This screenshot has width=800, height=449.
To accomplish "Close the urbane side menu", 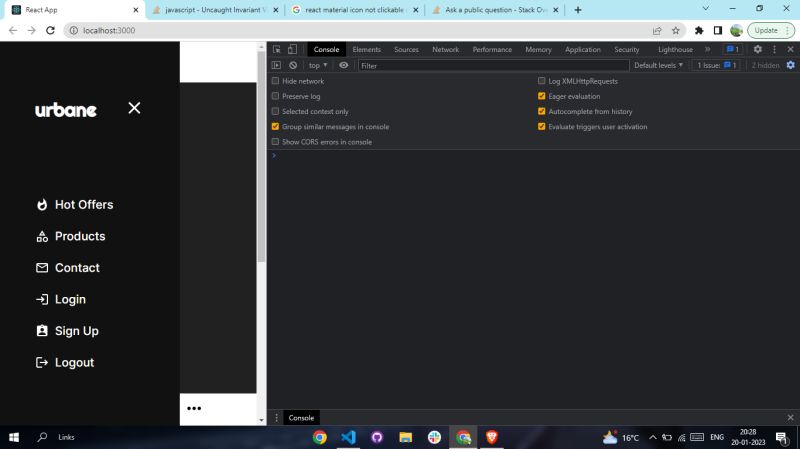I will (134, 108).
